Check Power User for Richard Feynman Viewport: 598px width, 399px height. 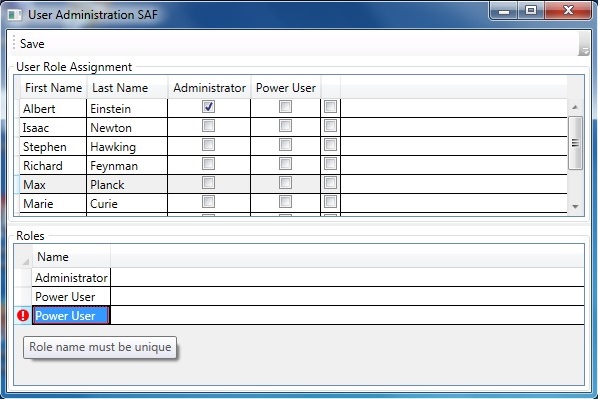285,164
